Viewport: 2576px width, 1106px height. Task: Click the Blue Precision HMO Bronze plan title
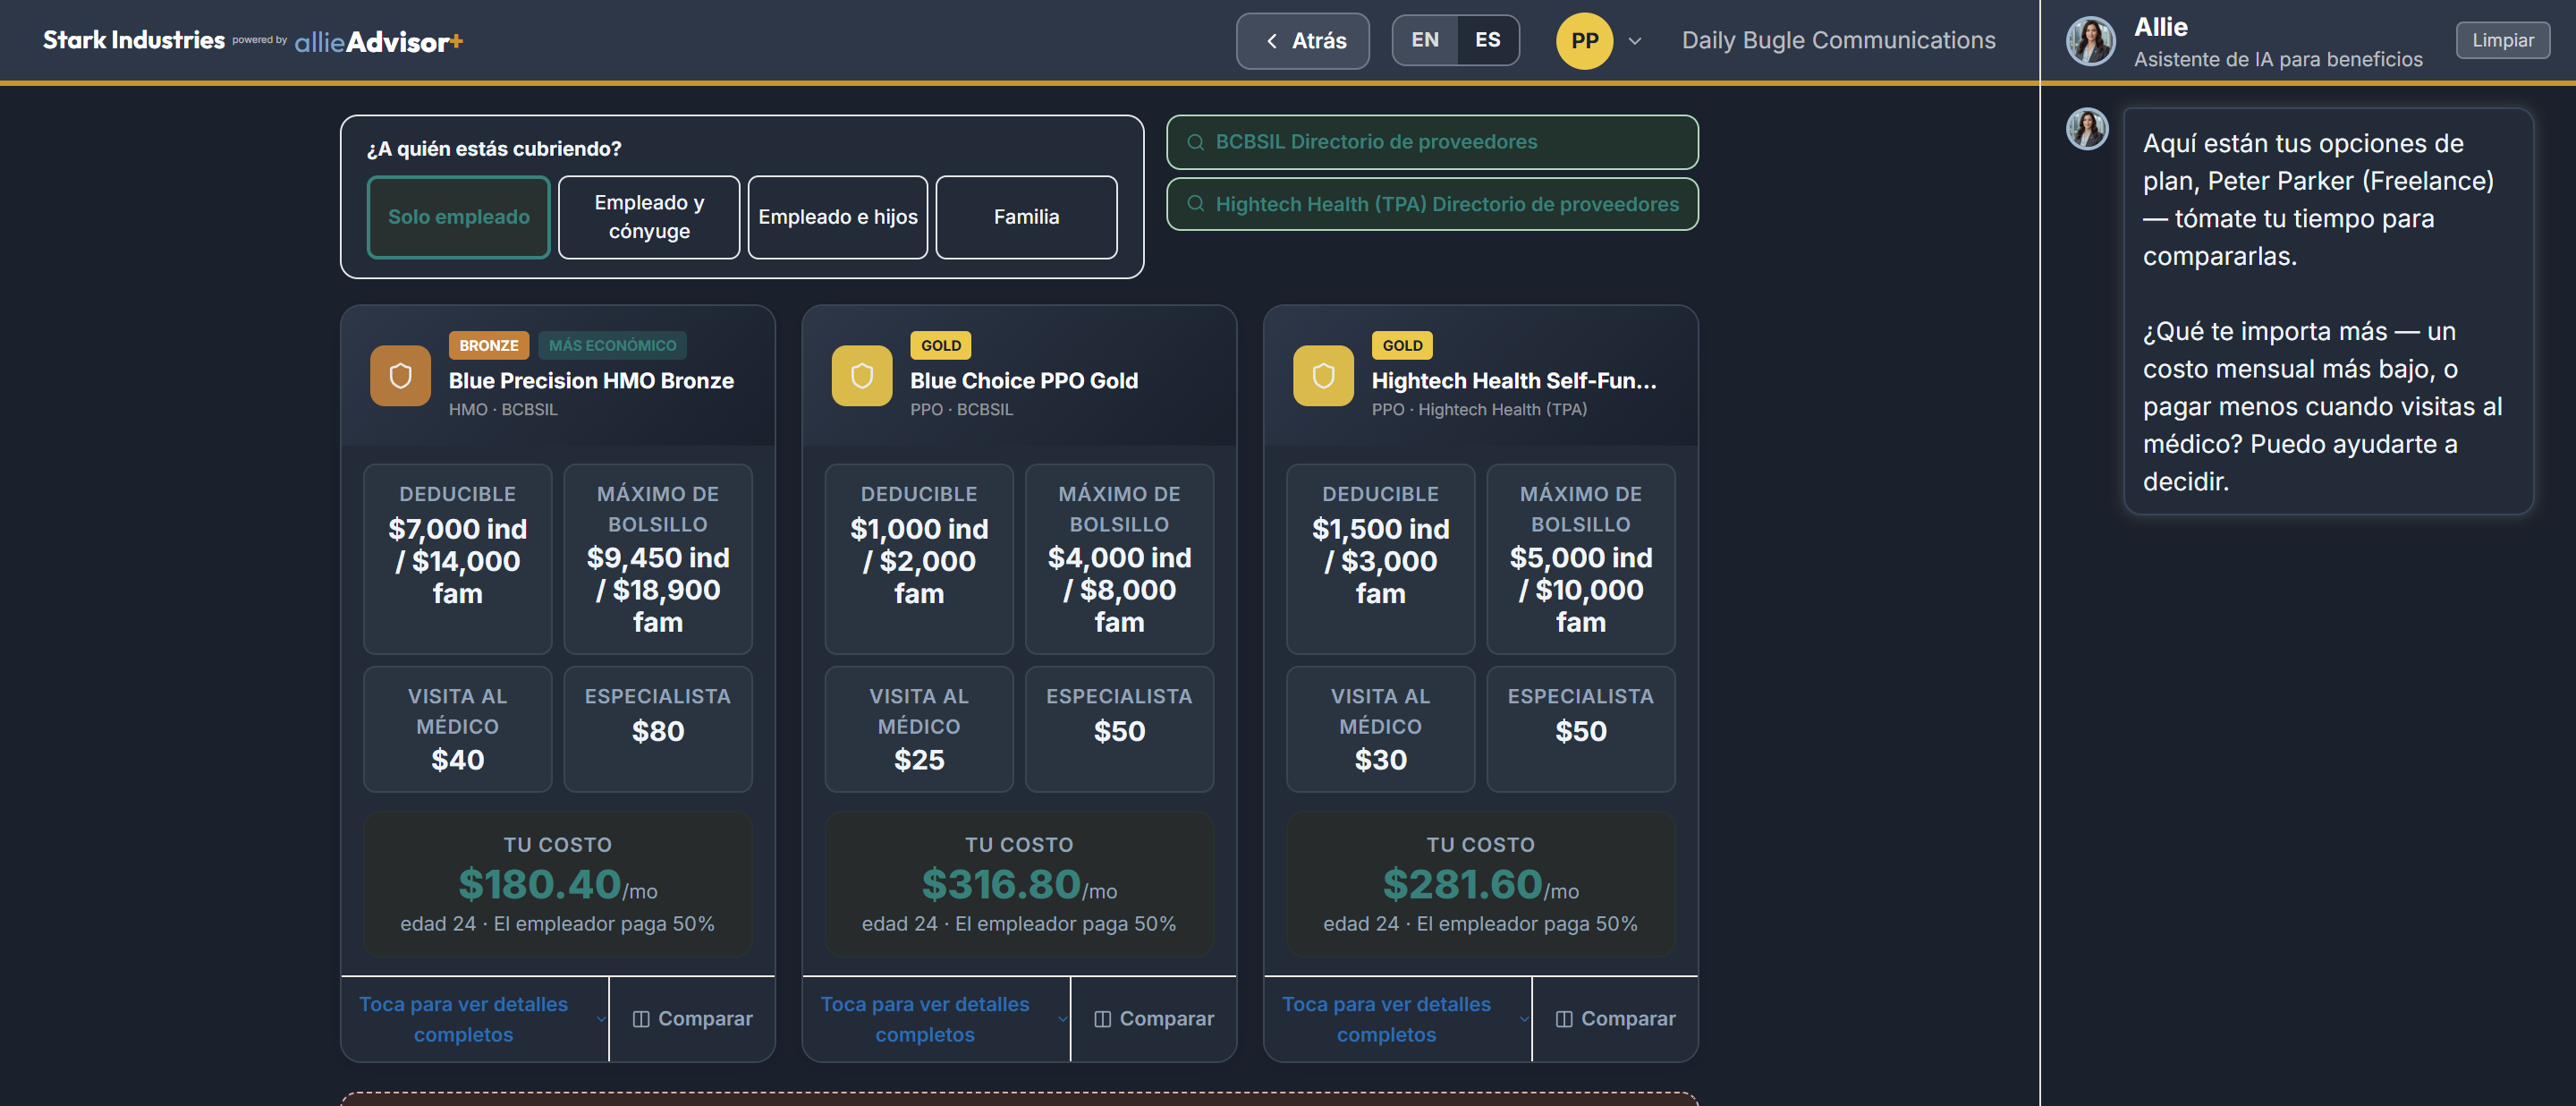(x=591, y=381)
